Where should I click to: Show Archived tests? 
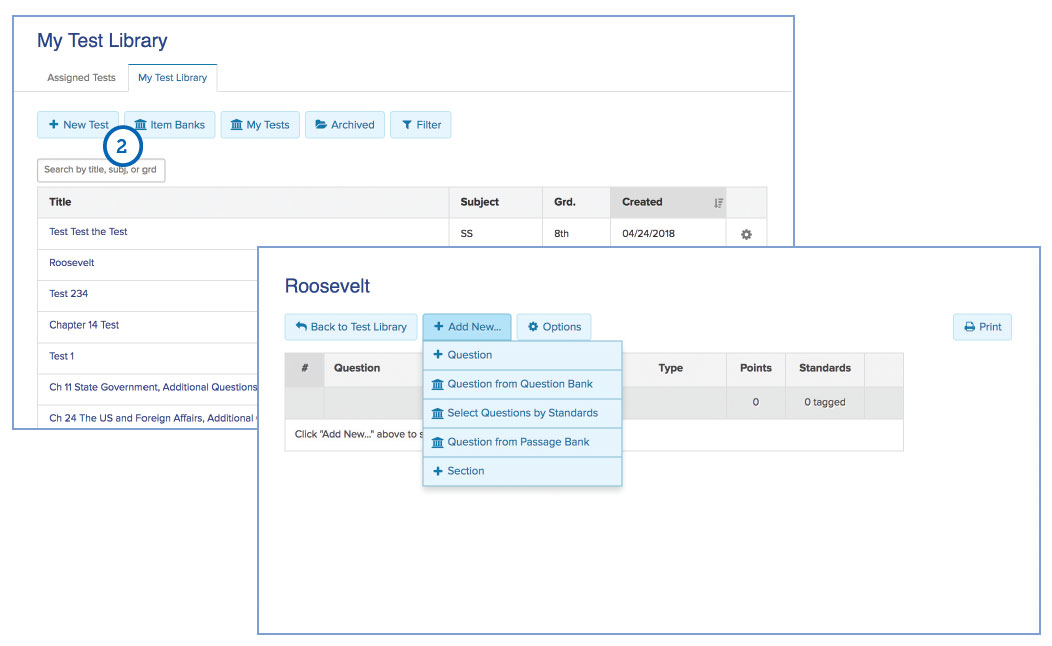click(345, 125)
